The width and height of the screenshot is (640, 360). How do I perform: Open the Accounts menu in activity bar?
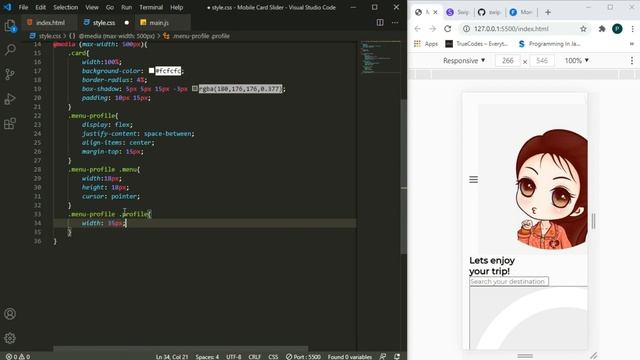tap(10, 313)
